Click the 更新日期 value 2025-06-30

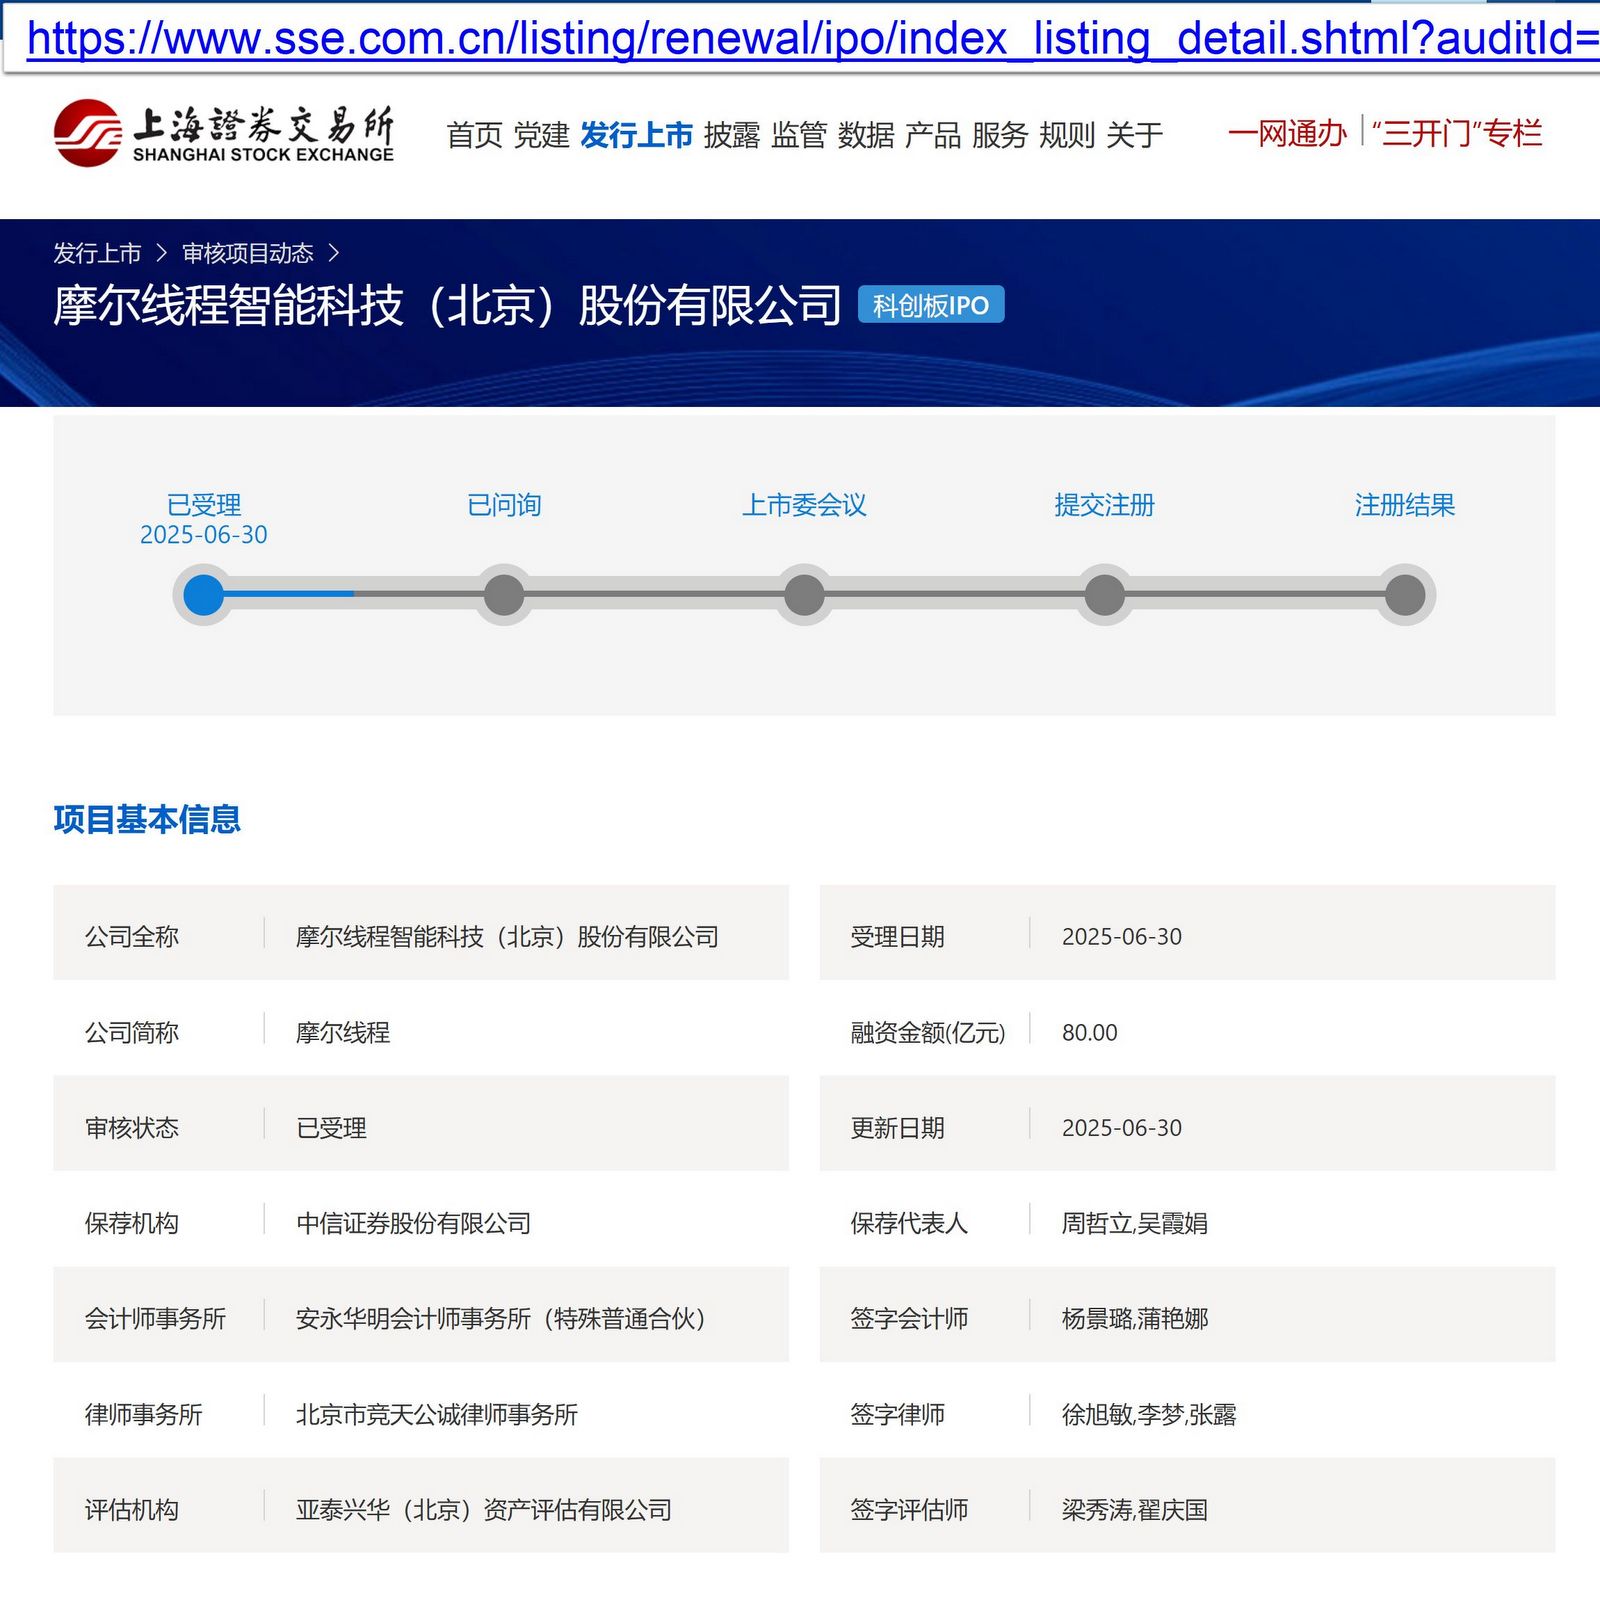point(1121,1128)
